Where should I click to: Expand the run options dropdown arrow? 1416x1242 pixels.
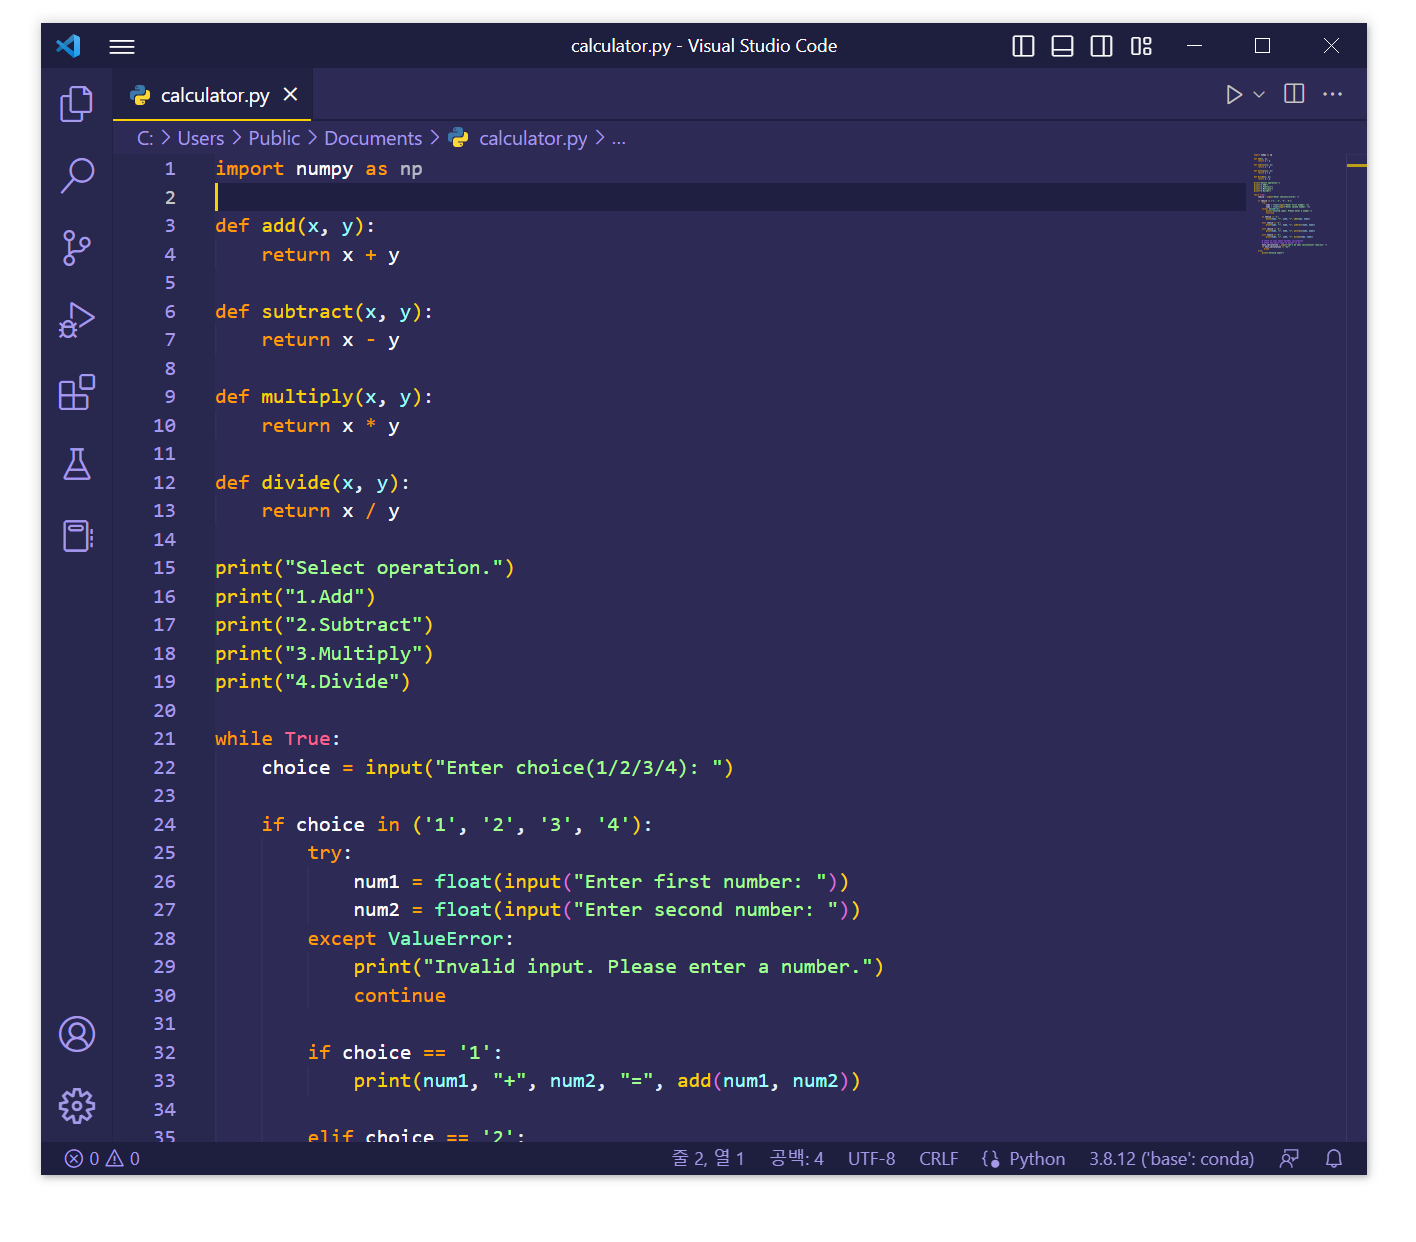[1259, 94]
